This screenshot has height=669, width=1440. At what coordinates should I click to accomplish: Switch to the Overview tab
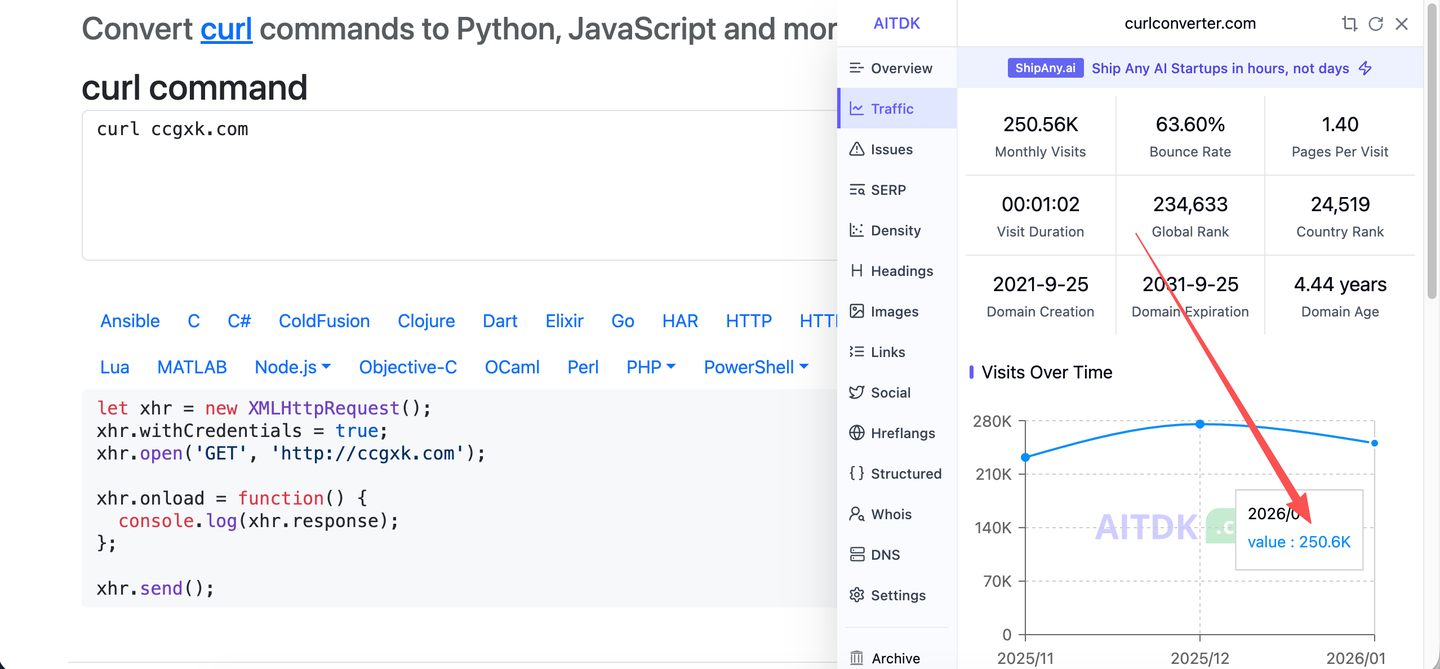click(x=890, y=68)
